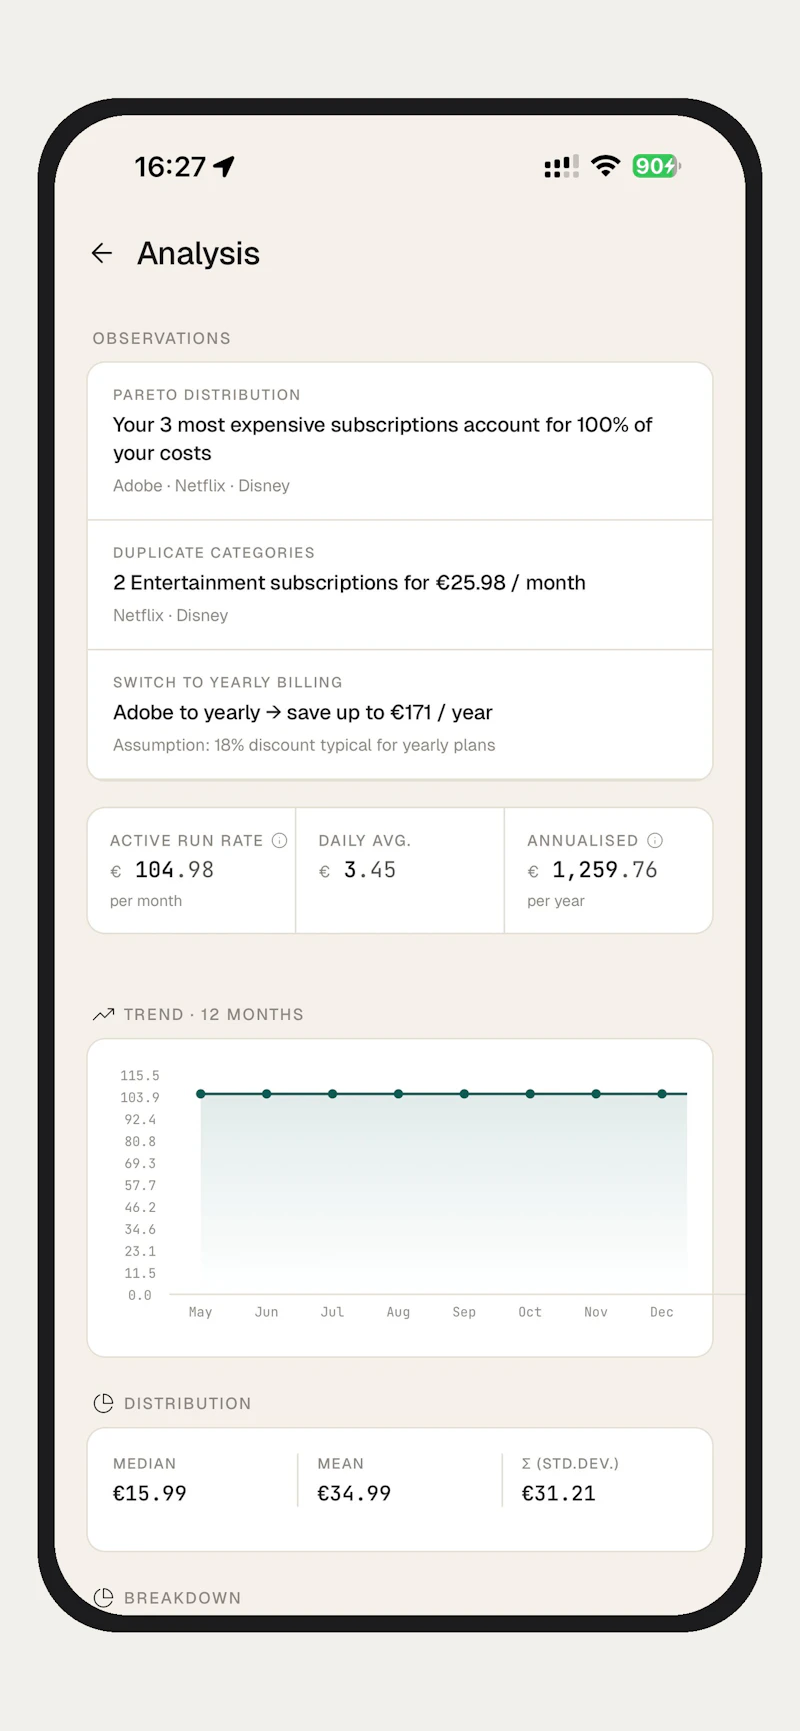800x1731 pixels.
Task: Tap the location arrow next to clock
Action: (x=224, y=166)
